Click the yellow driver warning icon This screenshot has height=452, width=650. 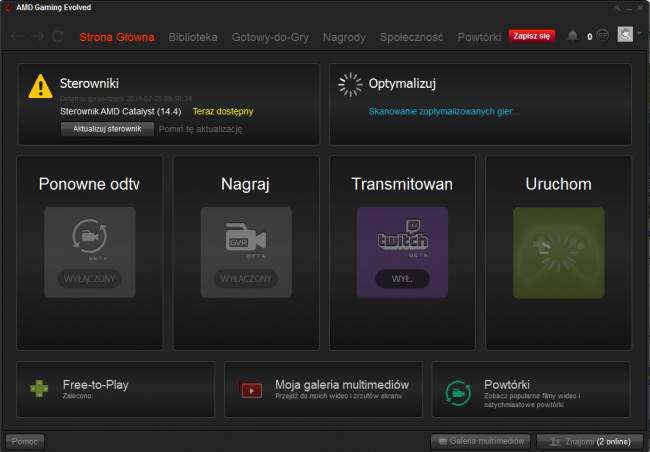(40, 86)
